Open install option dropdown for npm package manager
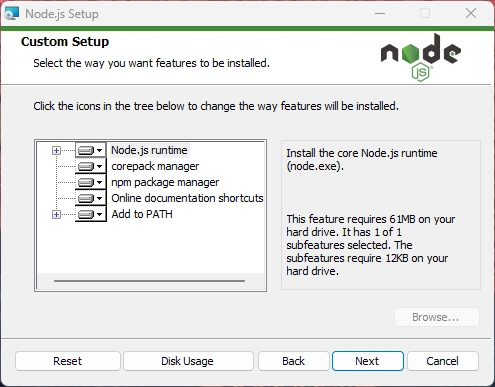The height and width of the screenshot is (387, 495). 91,182
